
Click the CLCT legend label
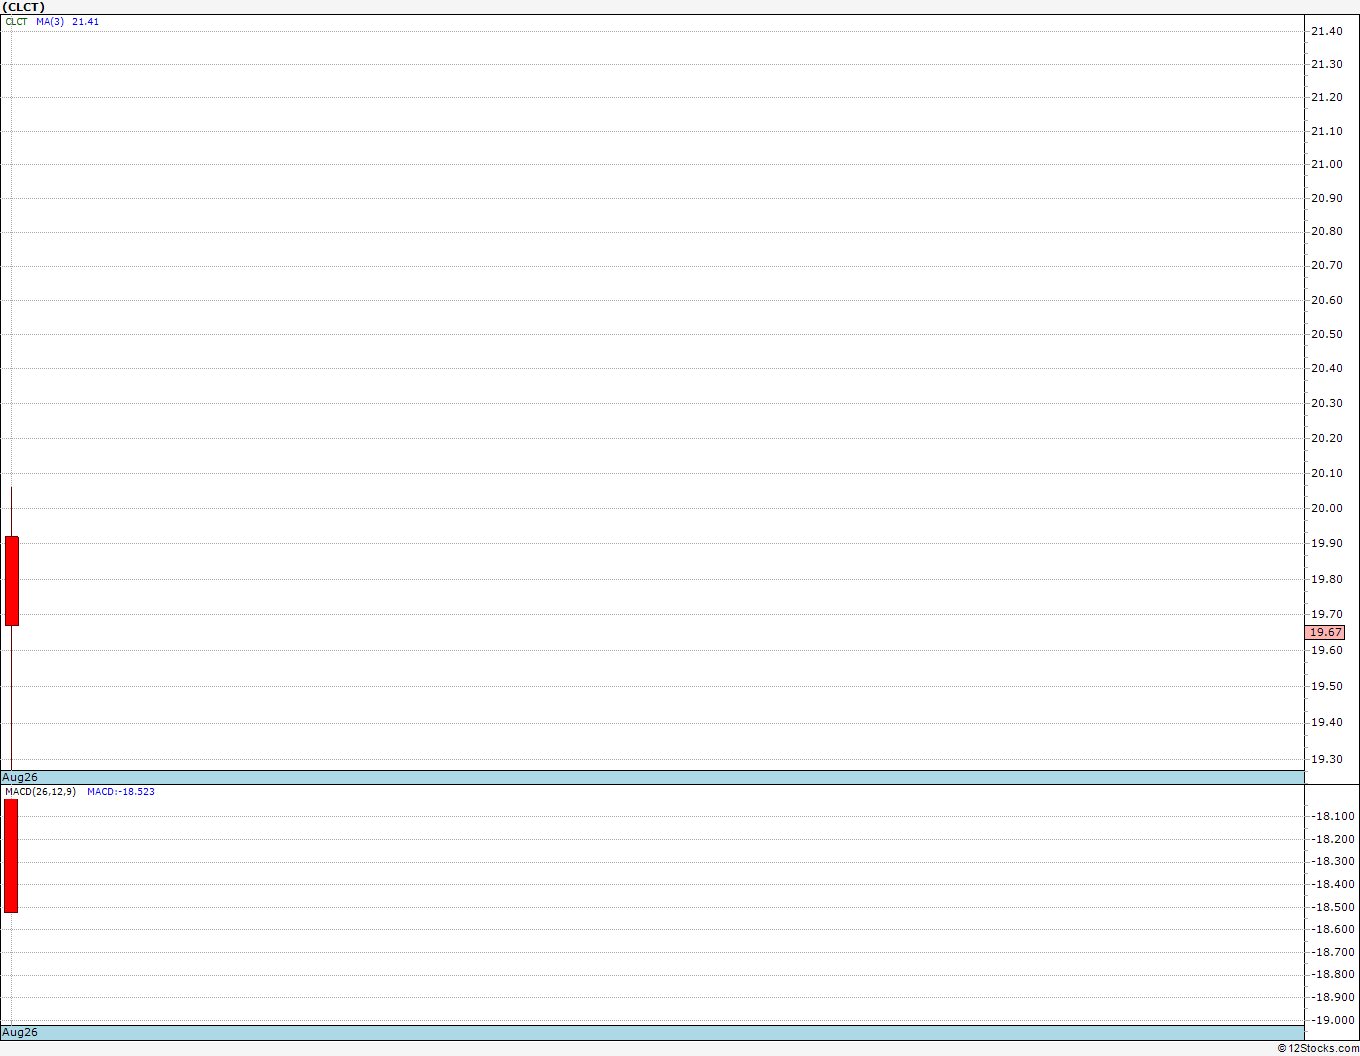click(17, 21)
